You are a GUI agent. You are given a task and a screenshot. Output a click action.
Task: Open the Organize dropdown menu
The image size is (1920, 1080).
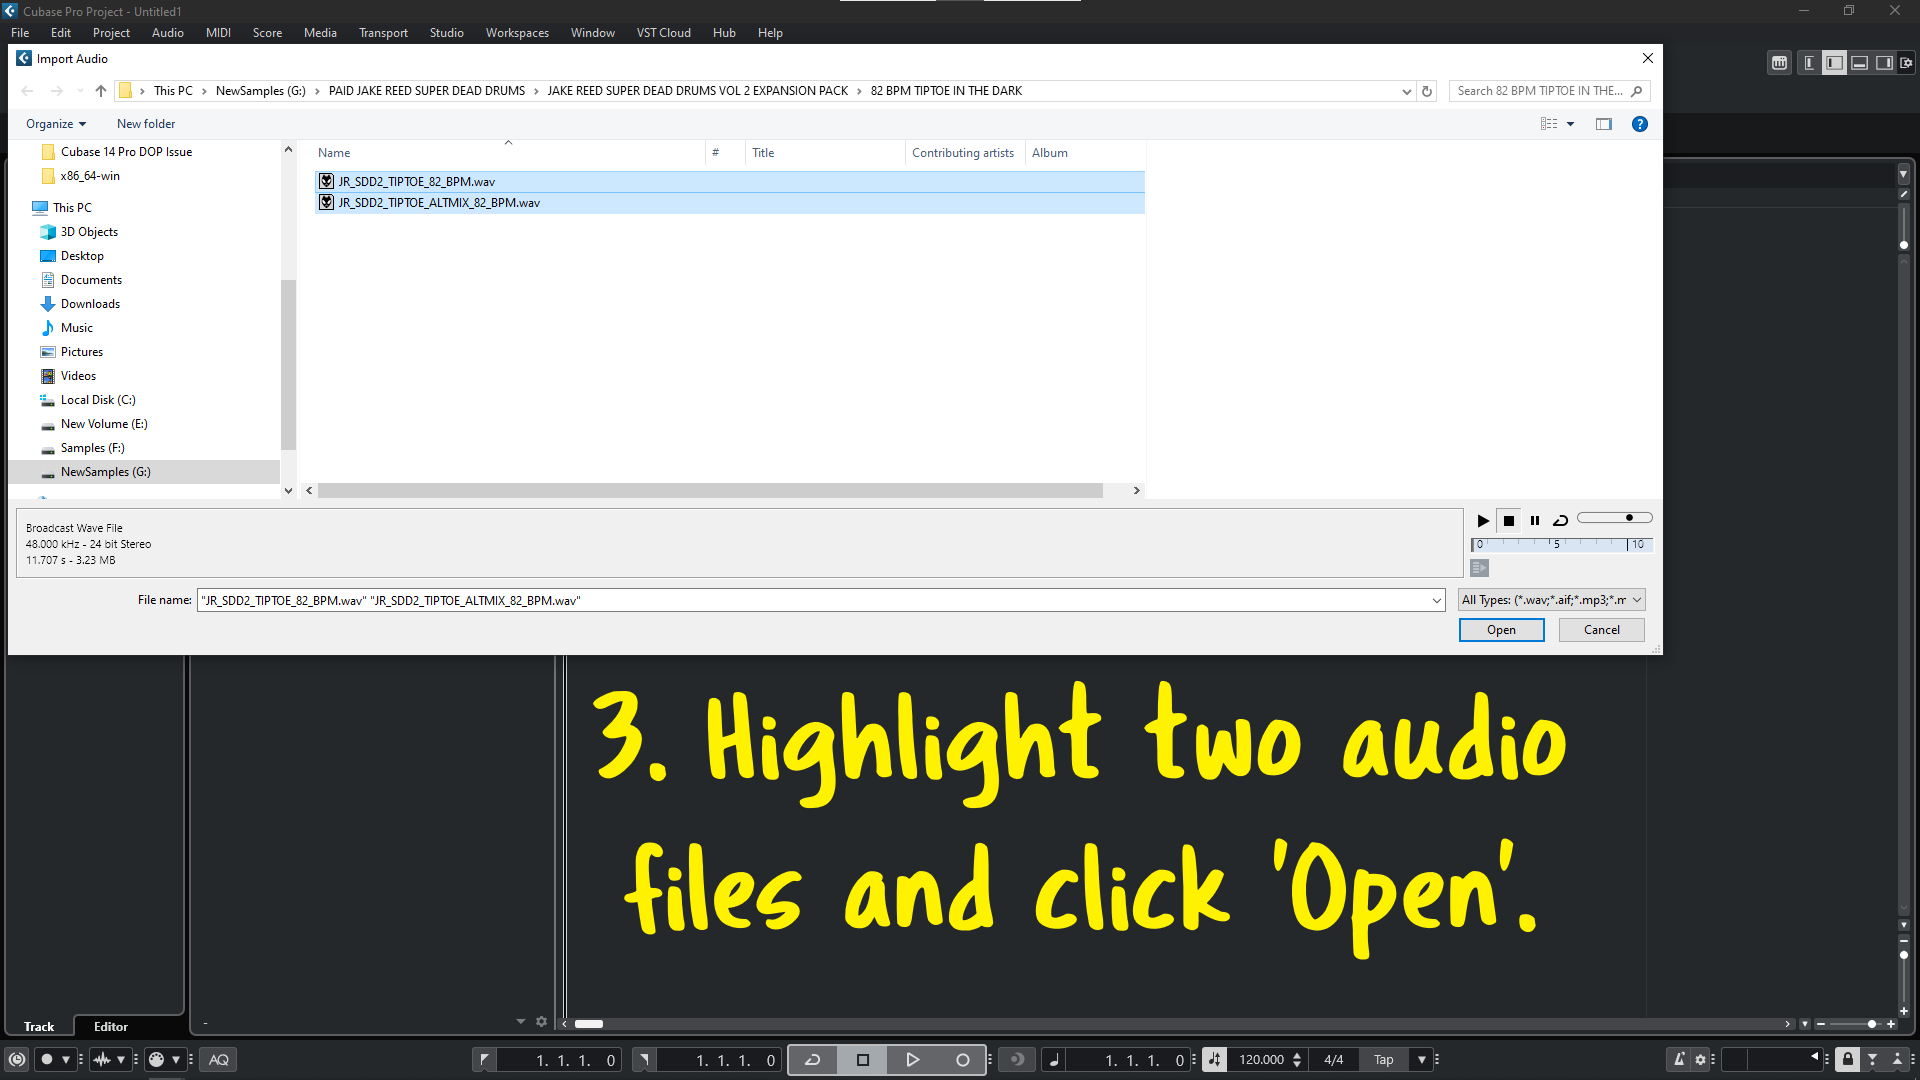pyautogui.click(x=56, y=124)
